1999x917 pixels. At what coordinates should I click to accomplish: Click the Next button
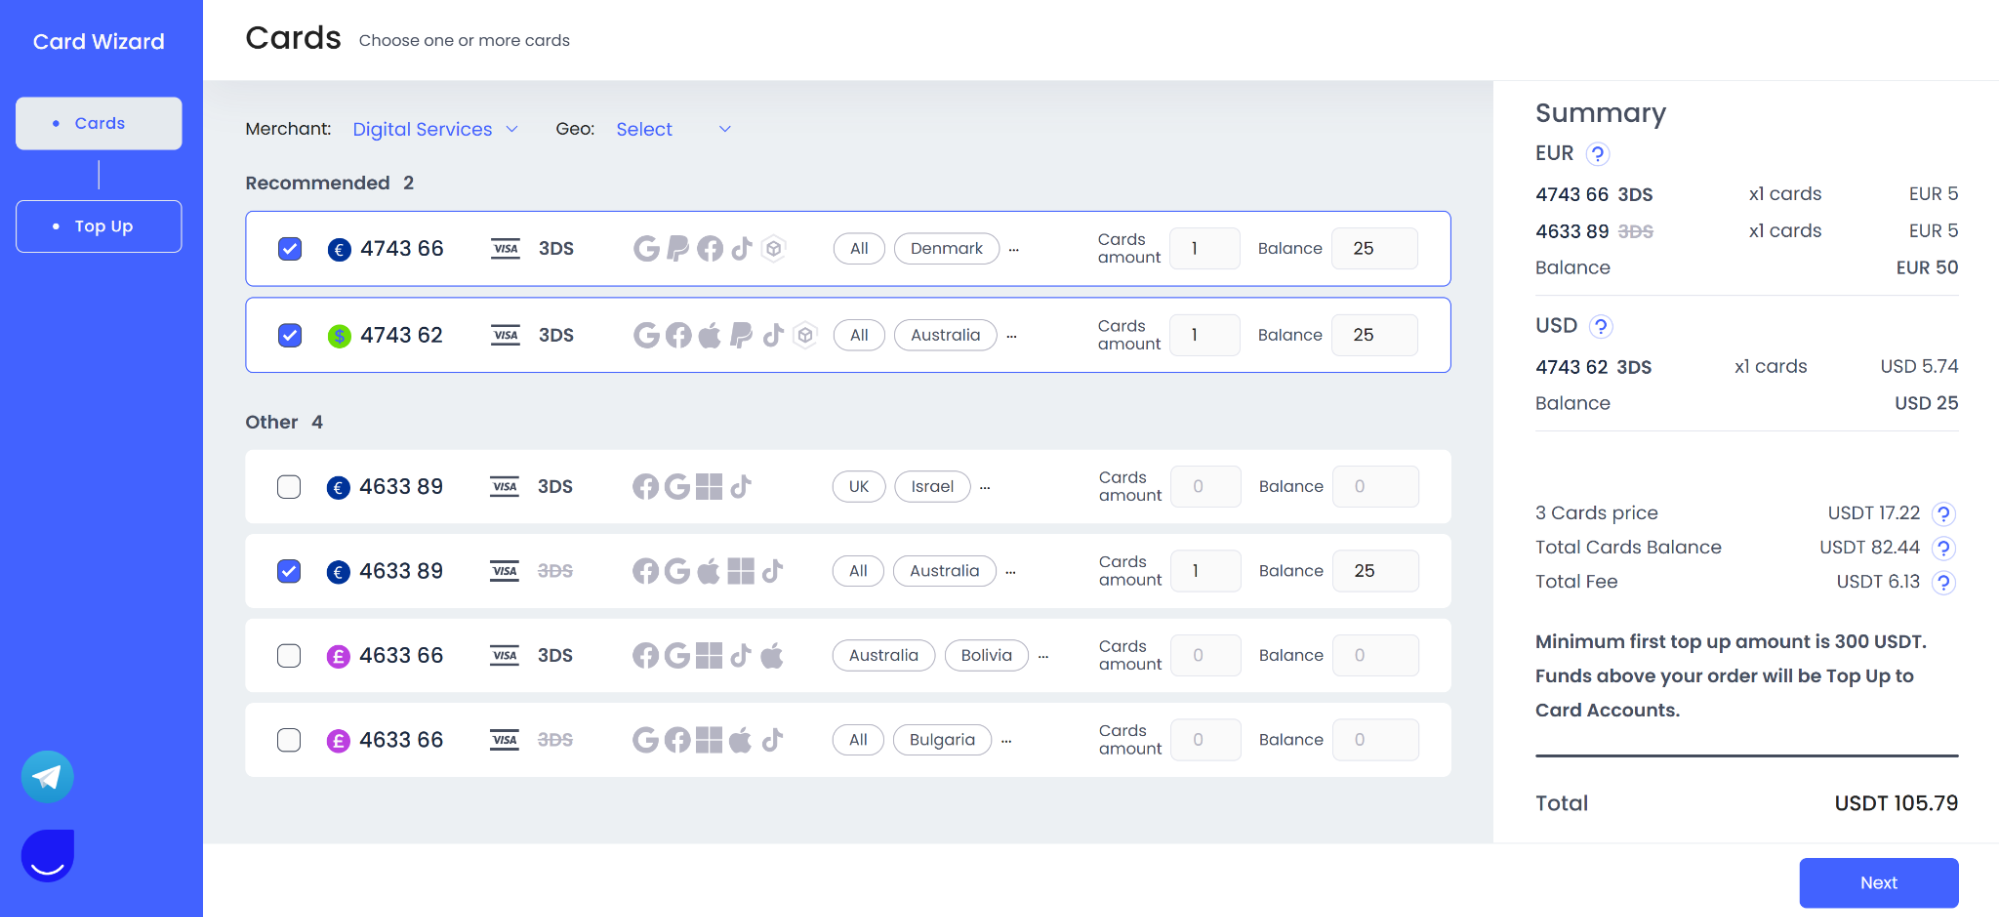1879,883
